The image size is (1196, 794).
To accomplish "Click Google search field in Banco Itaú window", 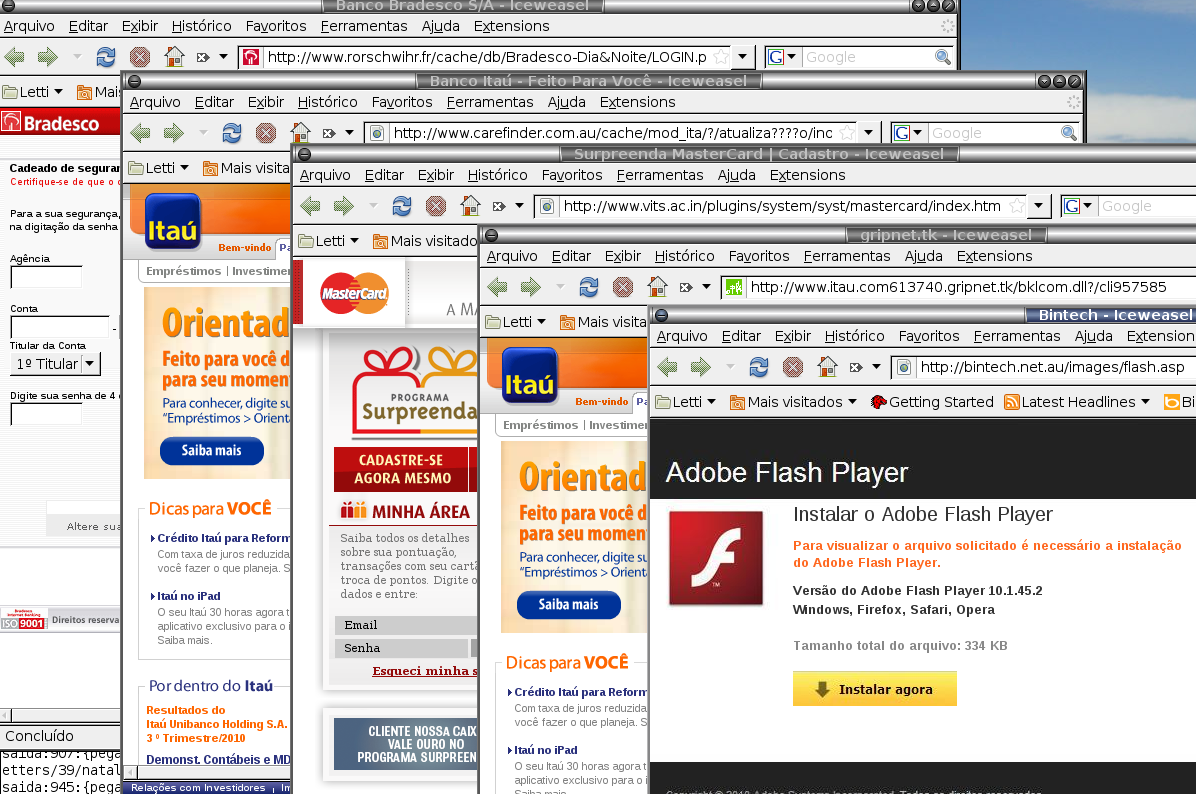I will pos(994,133).
